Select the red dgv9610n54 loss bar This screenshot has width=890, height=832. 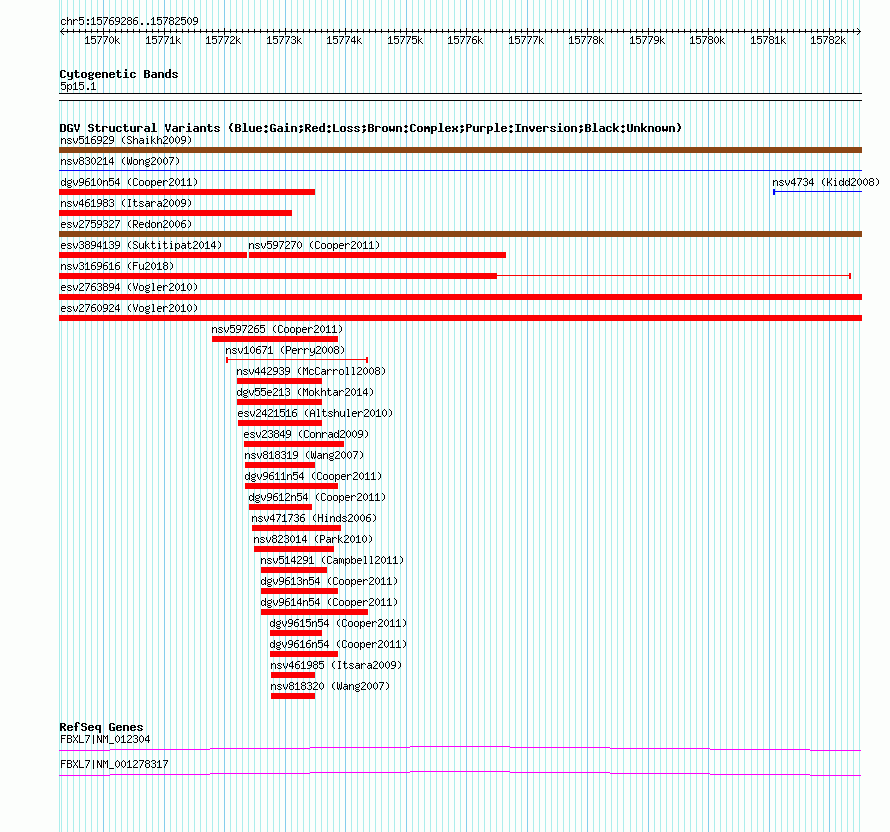click(187, 192)
